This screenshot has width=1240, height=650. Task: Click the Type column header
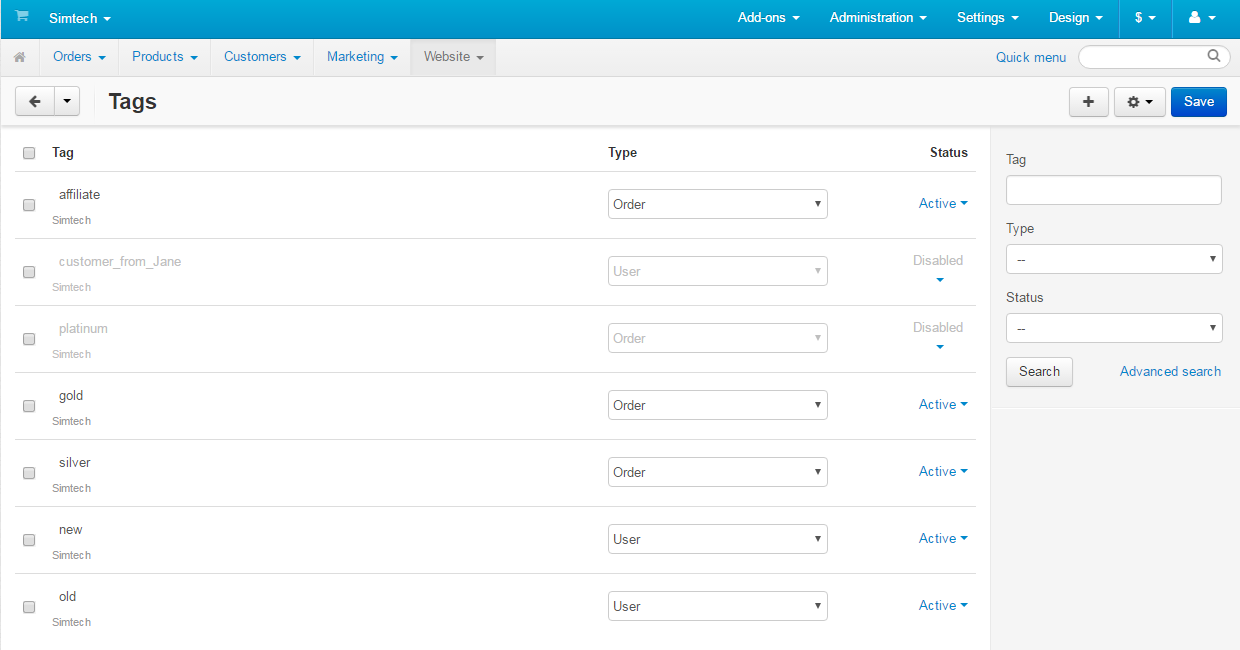pos(622,153)
